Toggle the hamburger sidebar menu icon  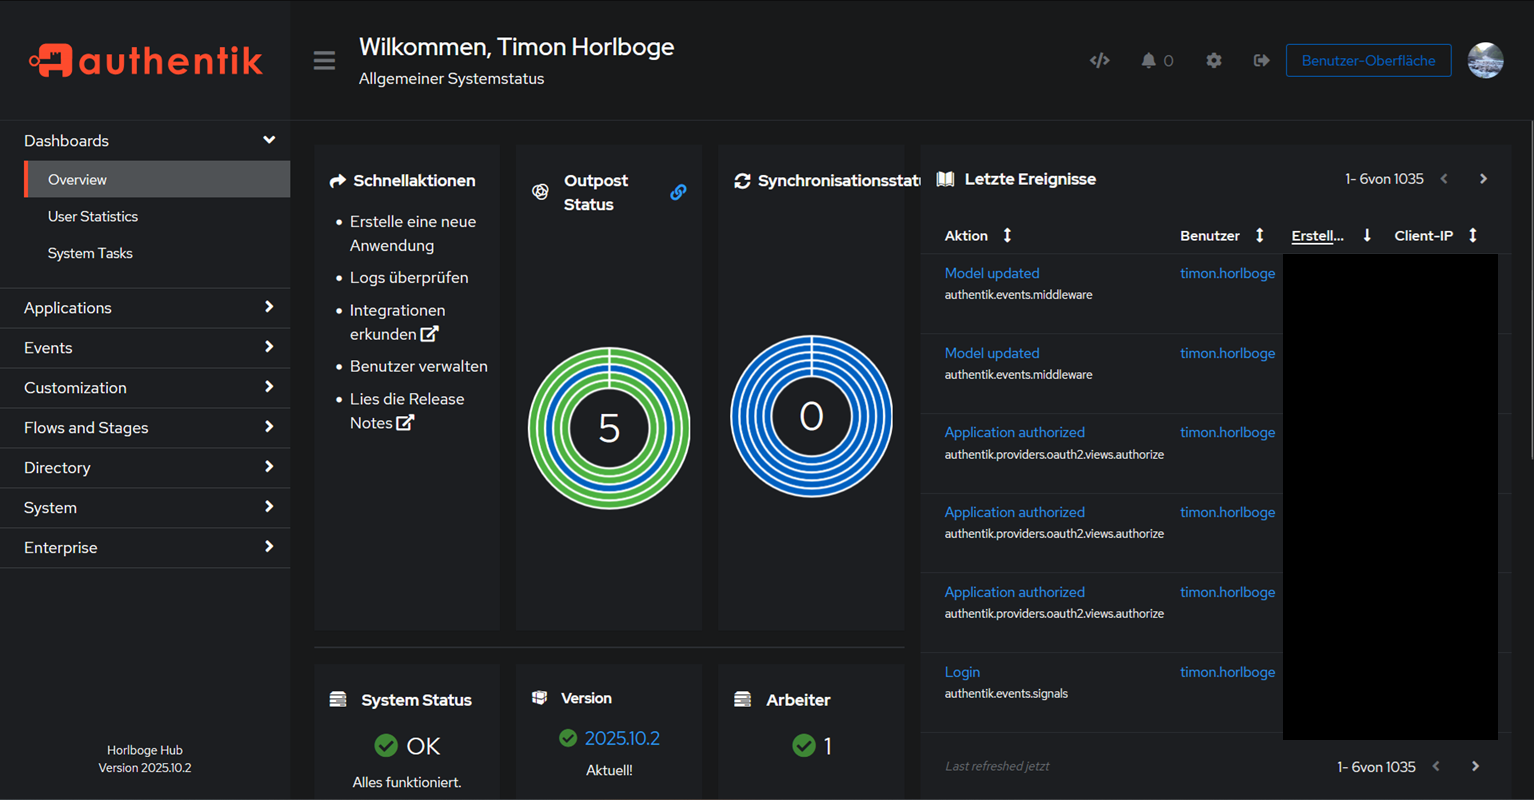324,61
